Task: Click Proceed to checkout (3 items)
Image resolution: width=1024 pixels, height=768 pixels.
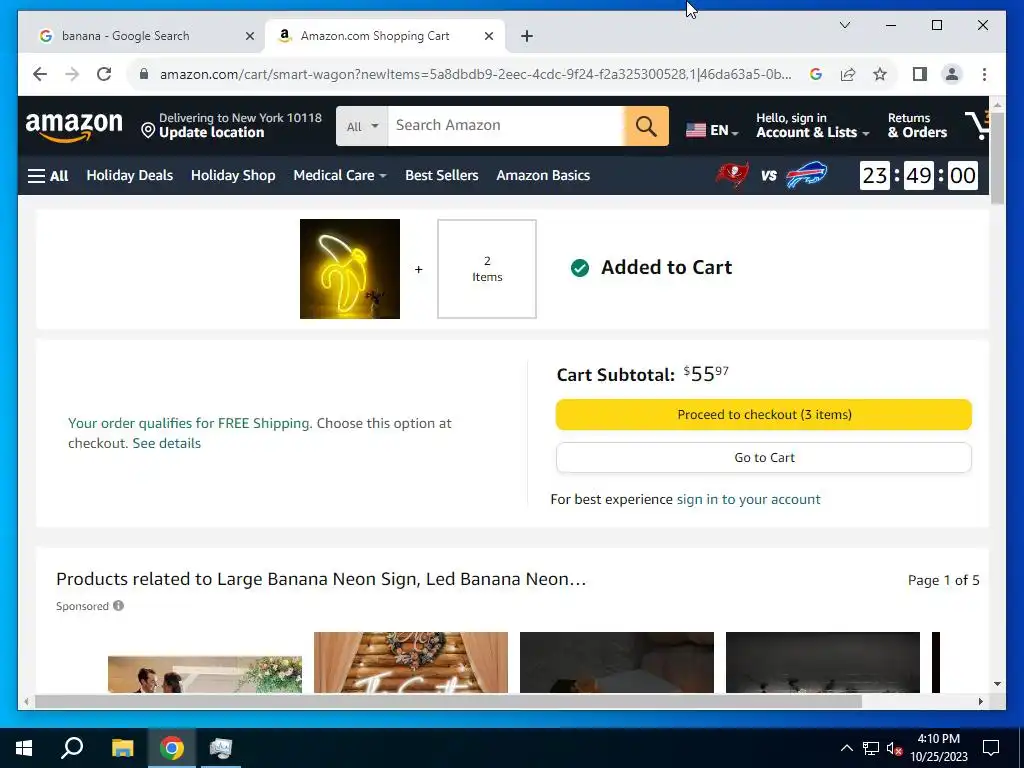Action: (763, 415)
